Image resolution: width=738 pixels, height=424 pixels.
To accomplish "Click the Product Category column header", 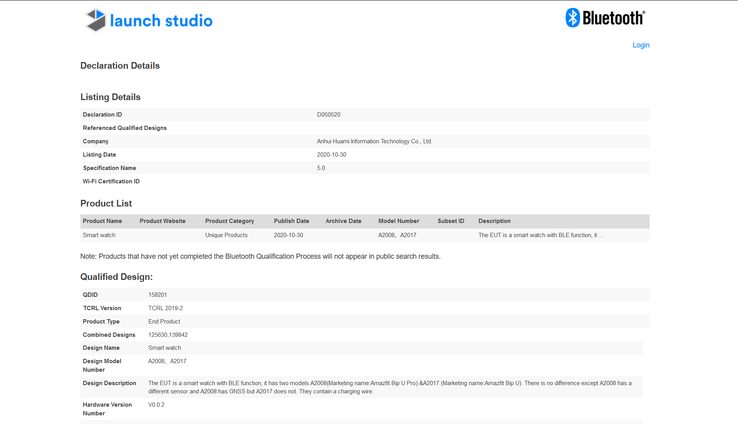I will 229,221.
